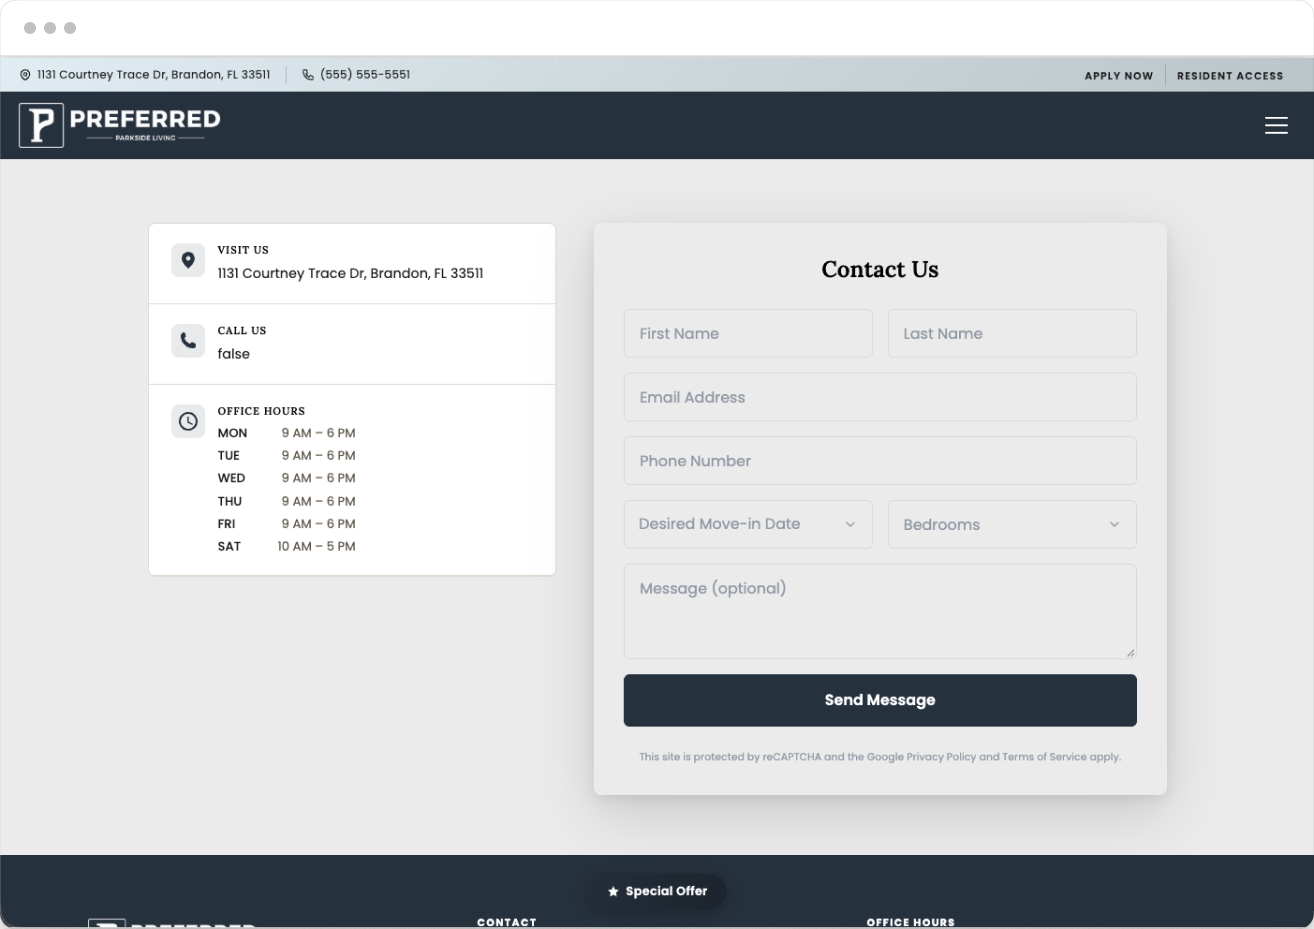
Task: Click the star icon on Special Offer
Action: 613,891
